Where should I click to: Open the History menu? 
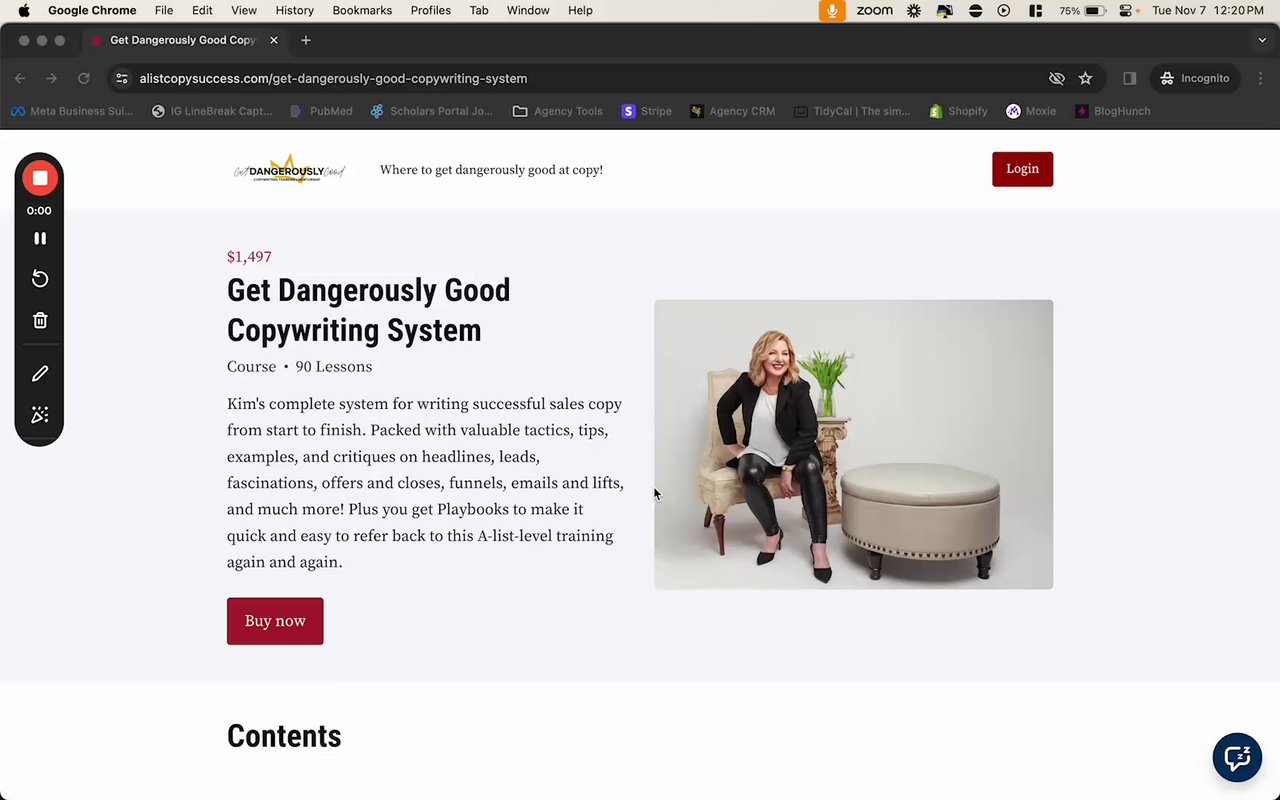[x=294, y=10]
